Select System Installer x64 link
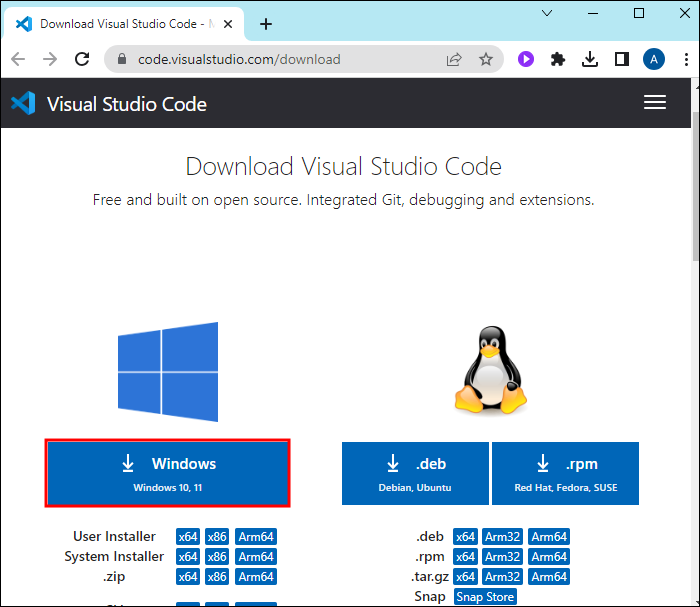The width and height of the screenshot is (700, 607). (188, 557)
